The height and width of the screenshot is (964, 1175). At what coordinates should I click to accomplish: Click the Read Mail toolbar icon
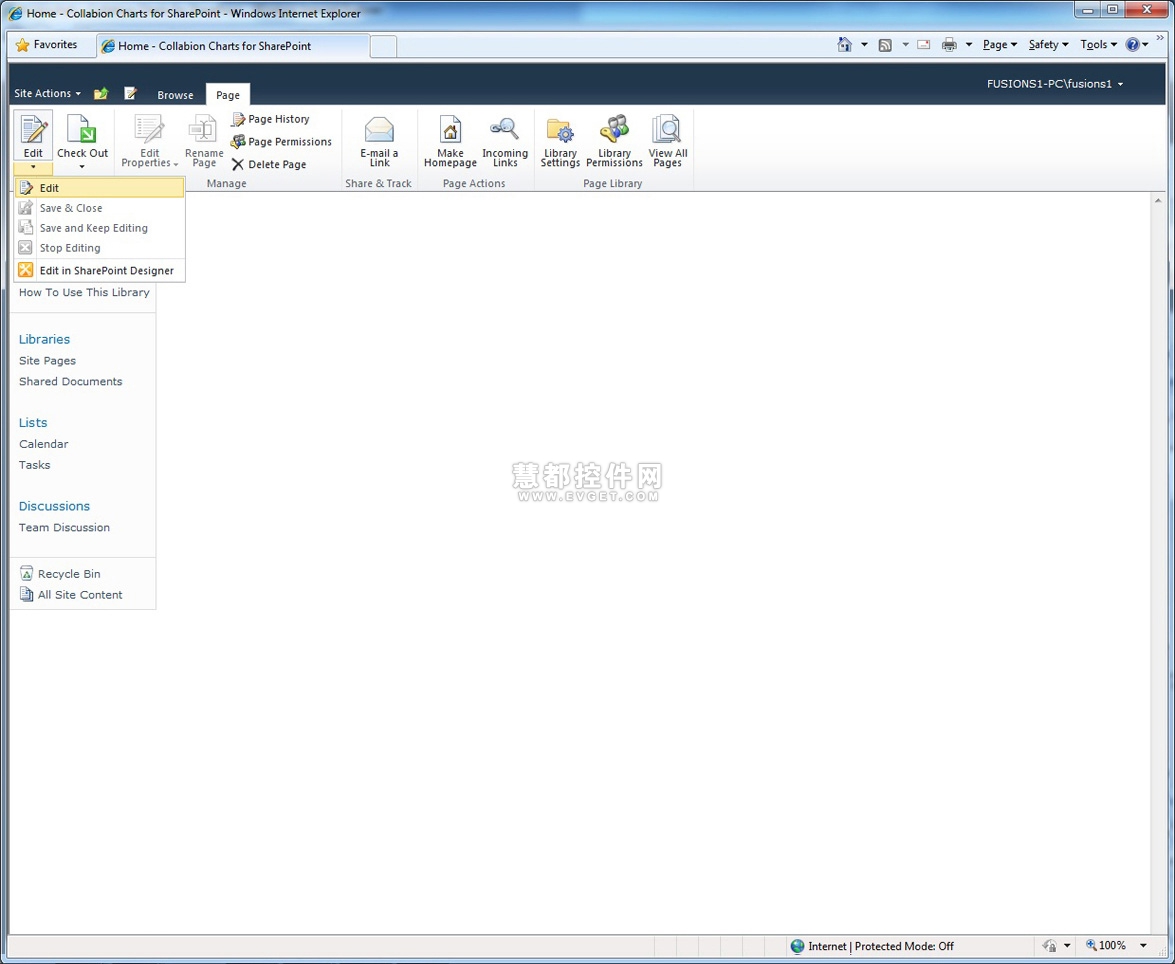coord(924,45)
